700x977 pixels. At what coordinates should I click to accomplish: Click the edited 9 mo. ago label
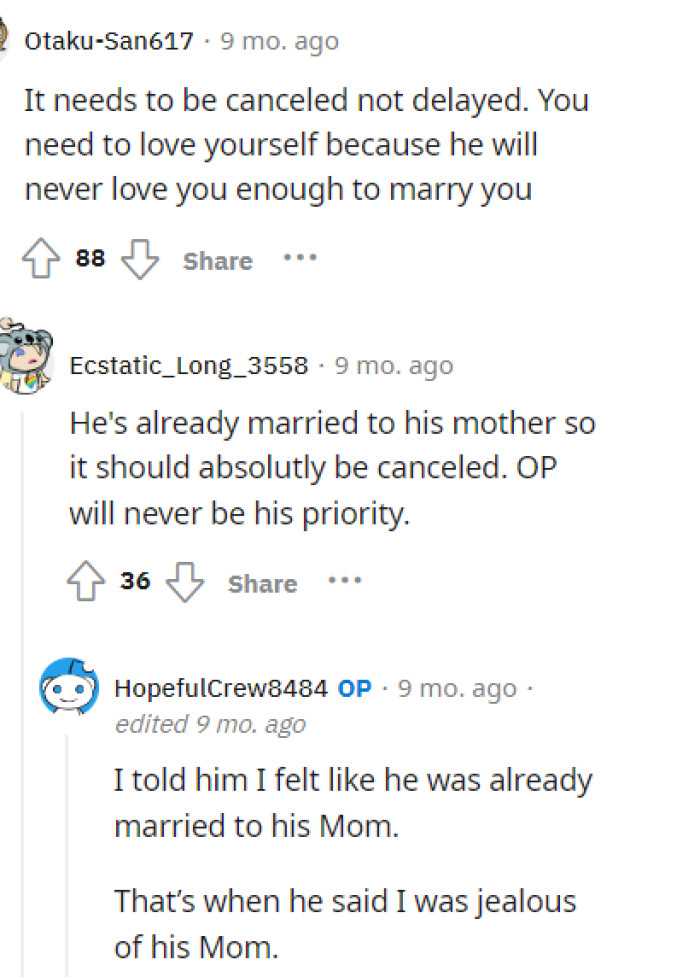(211, 724)
